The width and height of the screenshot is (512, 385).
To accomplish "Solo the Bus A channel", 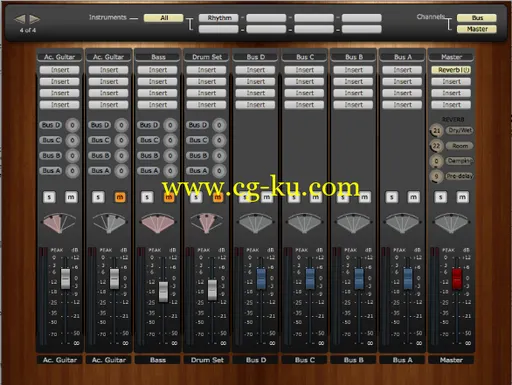I will point(392,197).
